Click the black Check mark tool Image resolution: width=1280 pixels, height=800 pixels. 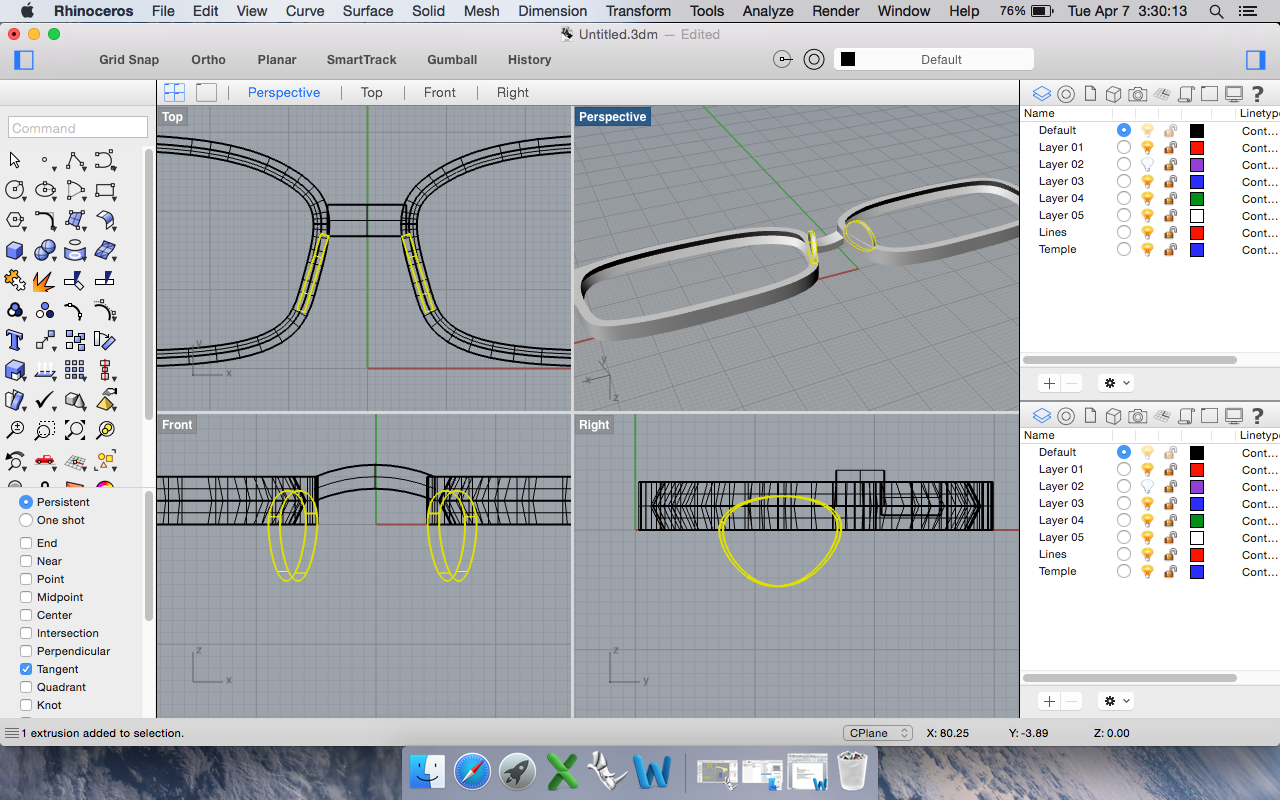(45, 400)
